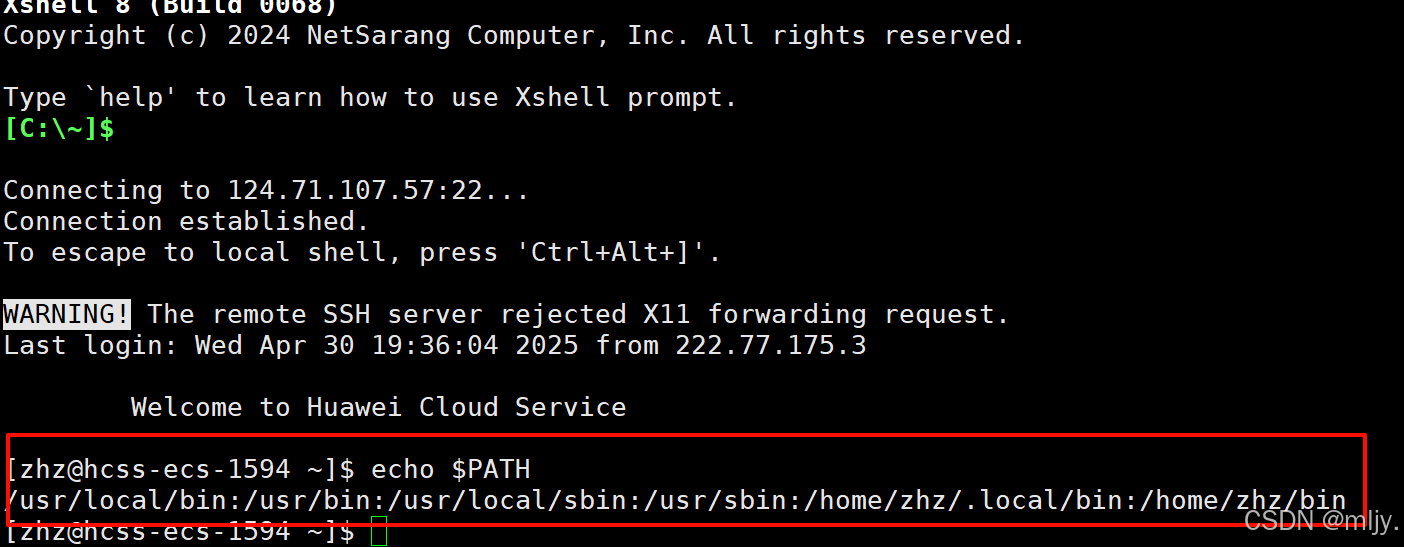This screenshot has height=547, width=1404.
Task: Click the highlighted WARNING! label
Action: pos(66,314)
